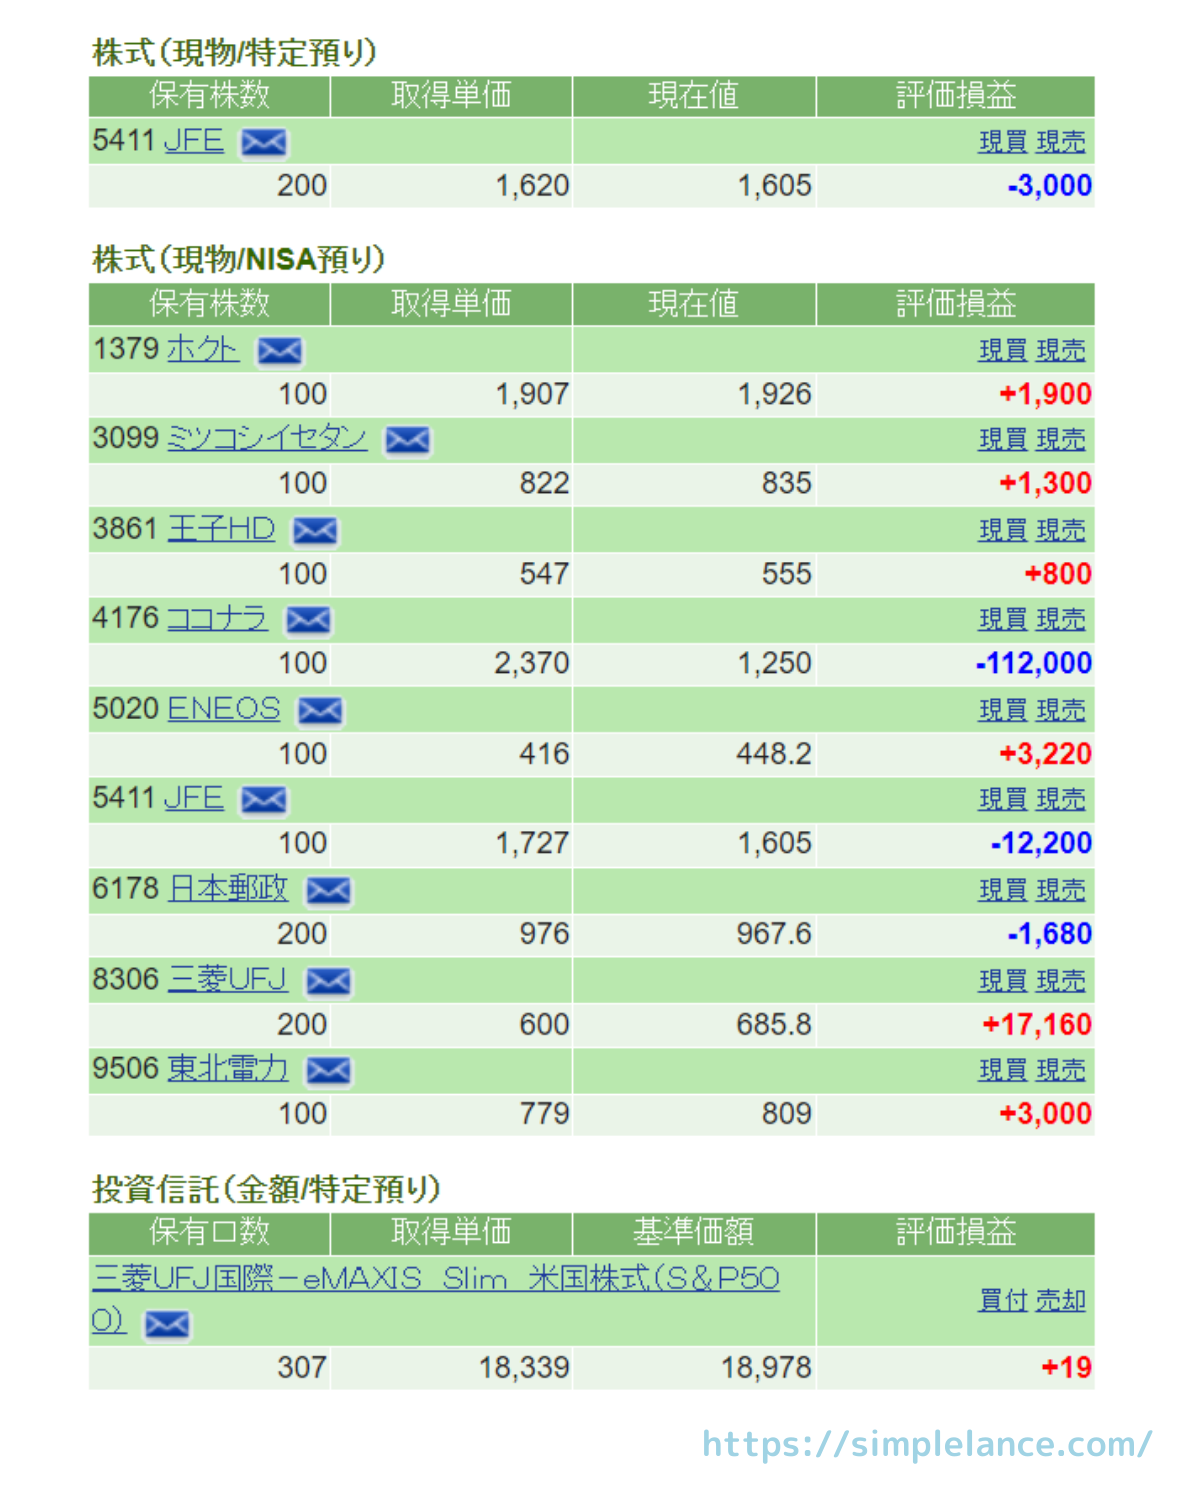Viewport: 1200px width, 1500px height.
Task: Select the envelope icon beside ココナラ
Action: point(308,620)
